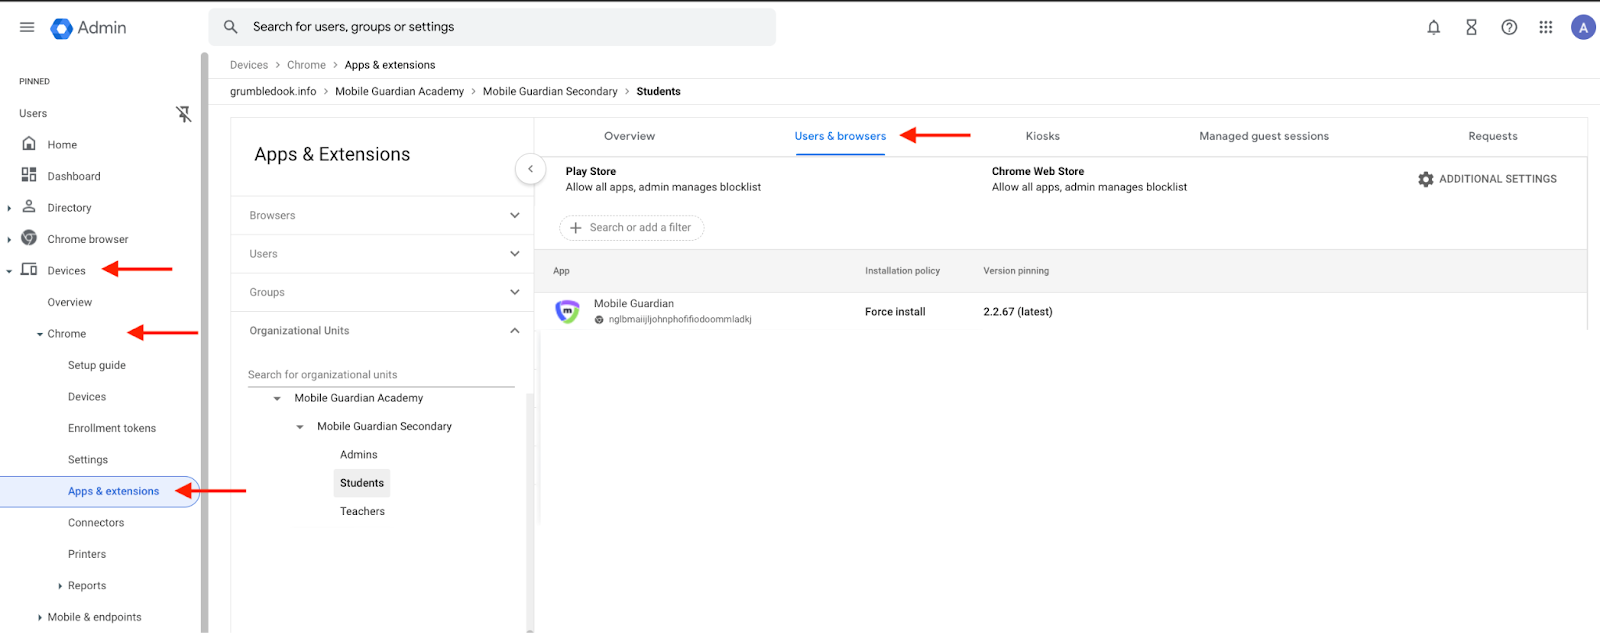Screen dimensions: 1600x633
Task: Open Enrollment tokens in sidebar
Action: pos(112,428)
